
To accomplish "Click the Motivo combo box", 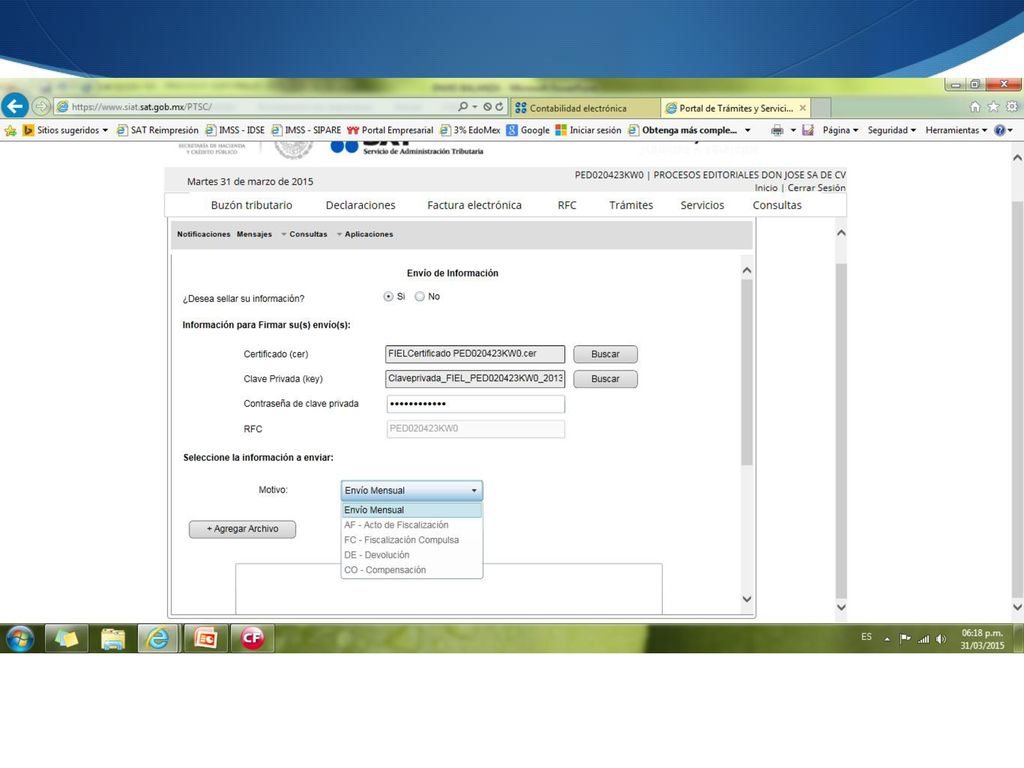I will pos(411,490).
